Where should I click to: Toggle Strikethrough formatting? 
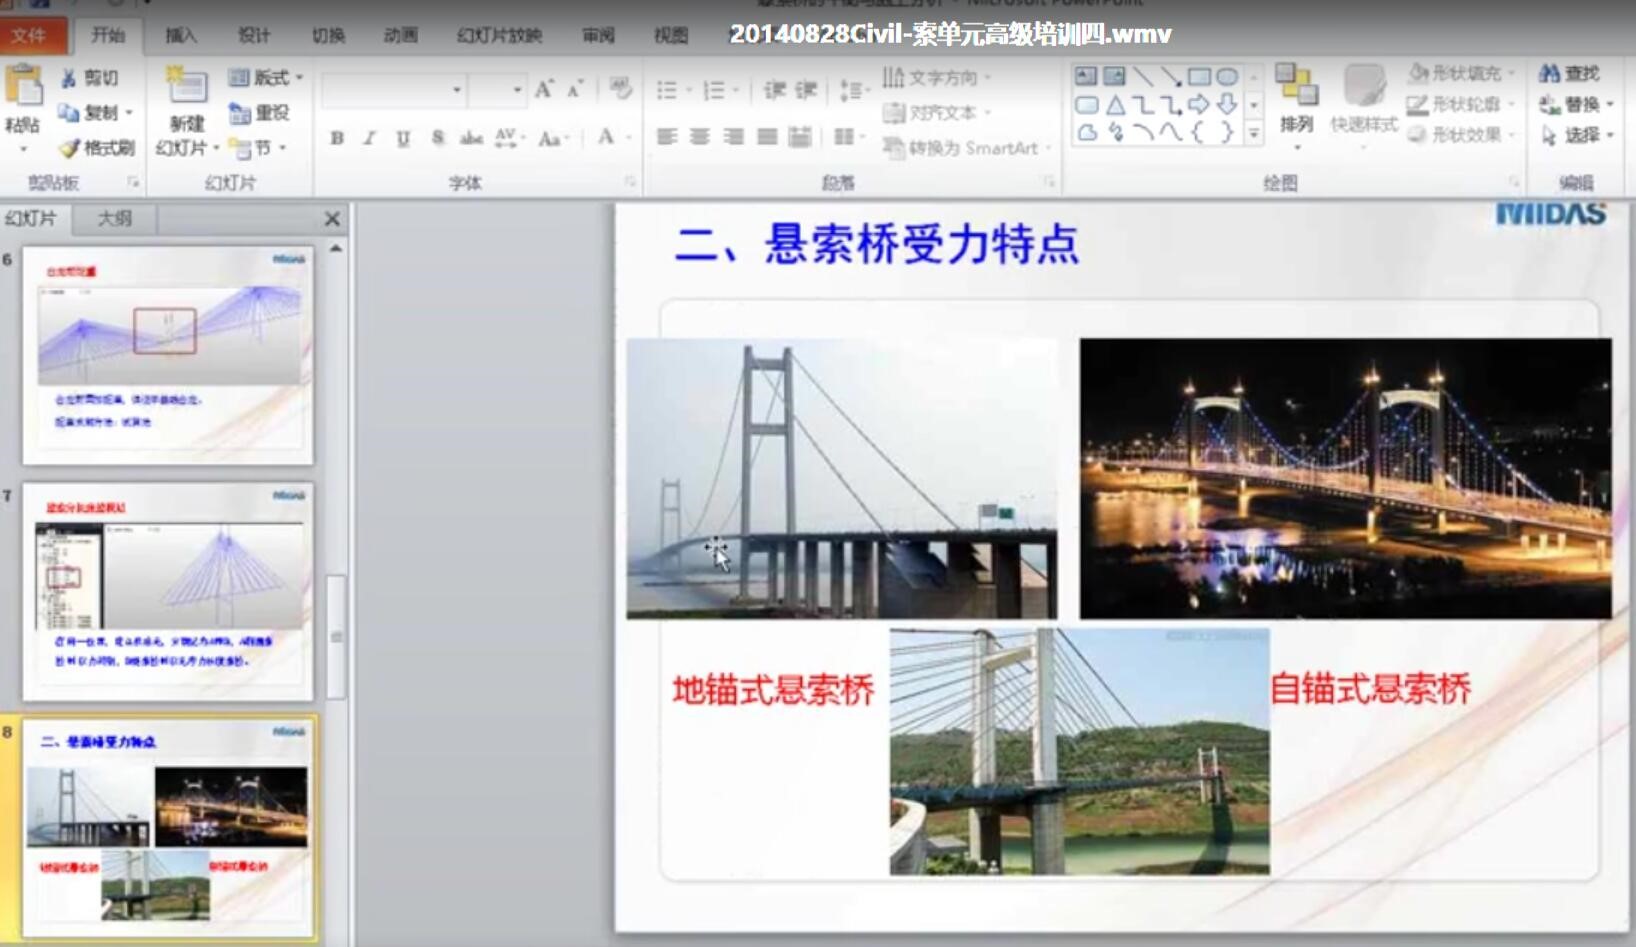click(x=437, y=137)
